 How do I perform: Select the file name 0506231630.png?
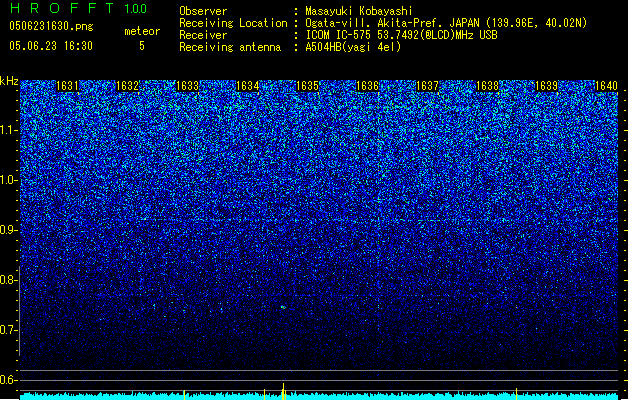51,27
